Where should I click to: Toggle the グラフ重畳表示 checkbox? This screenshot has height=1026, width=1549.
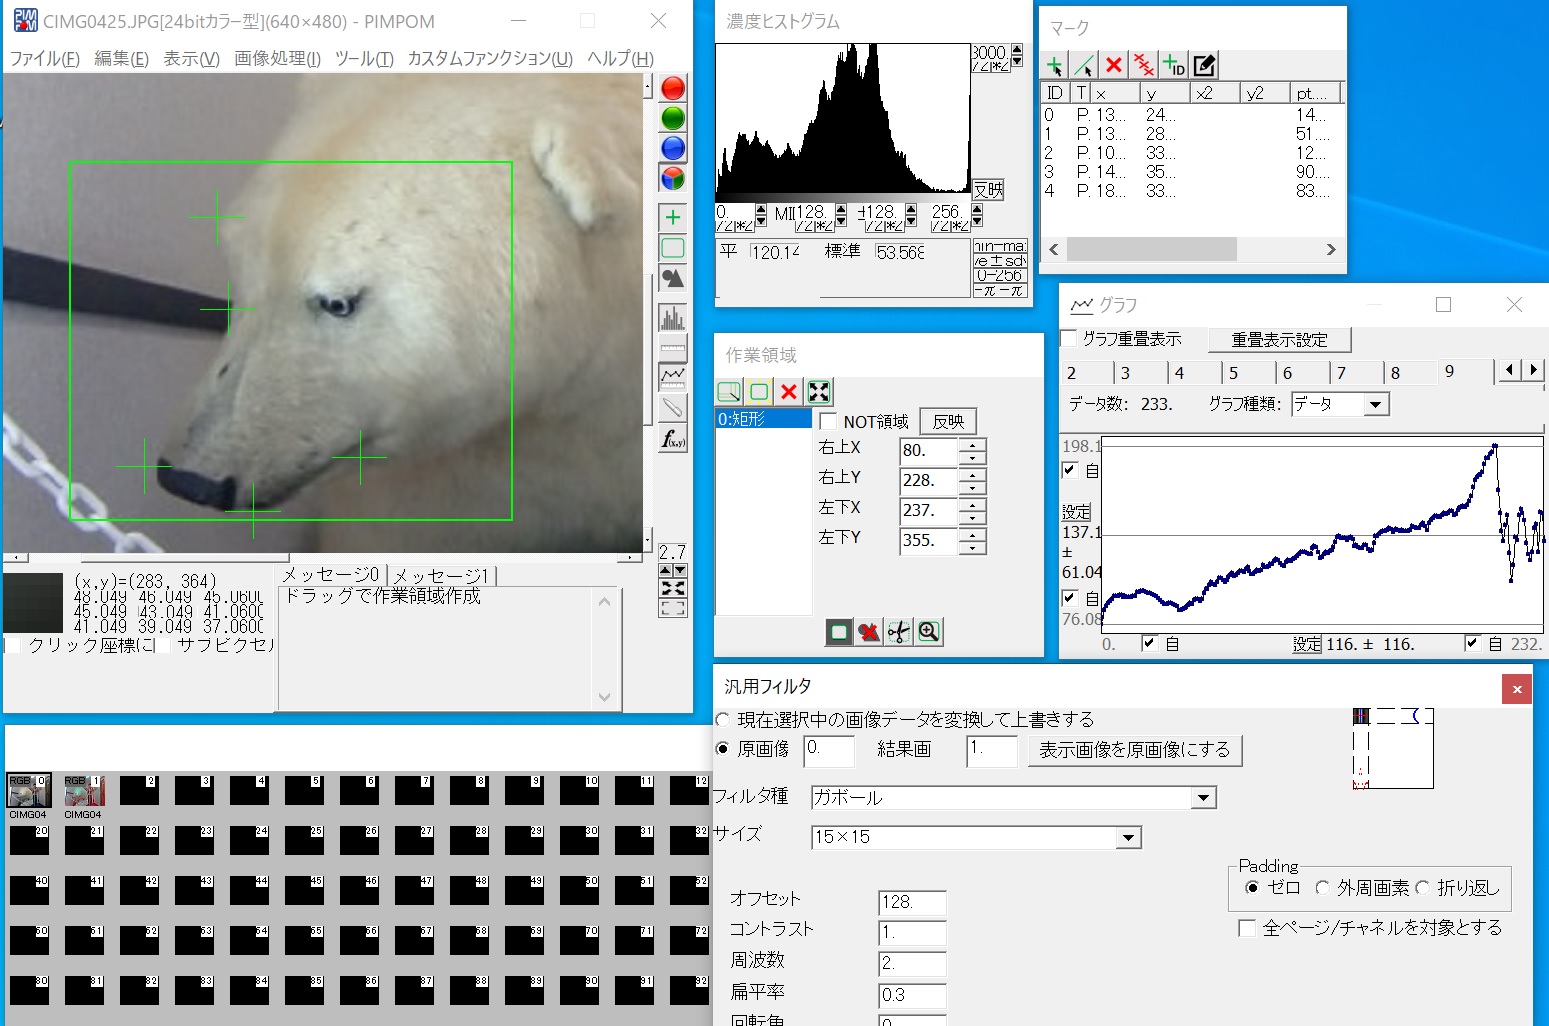pyautogui.click(x=1068, y=339)
